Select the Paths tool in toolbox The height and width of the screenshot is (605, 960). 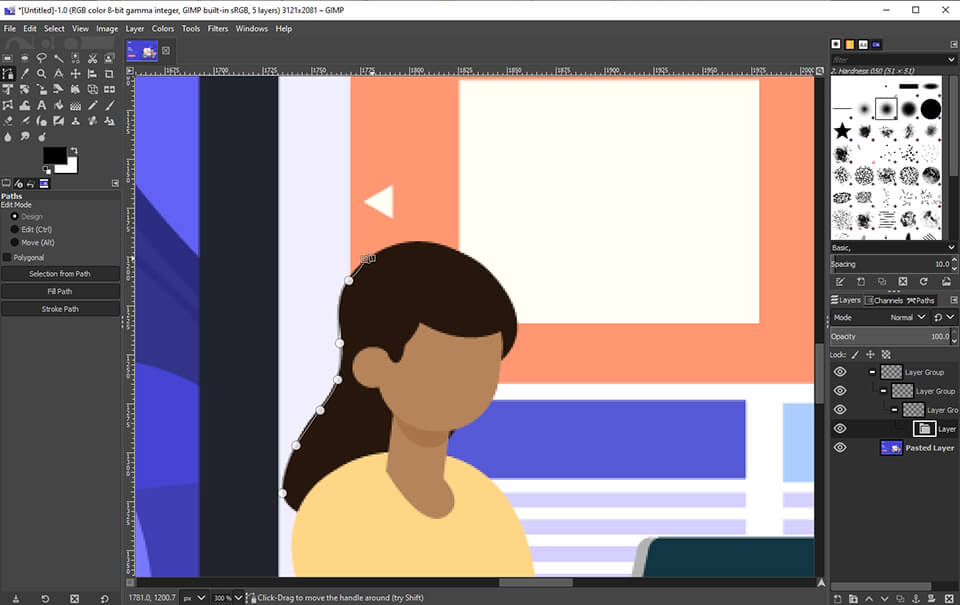[8, 74]
